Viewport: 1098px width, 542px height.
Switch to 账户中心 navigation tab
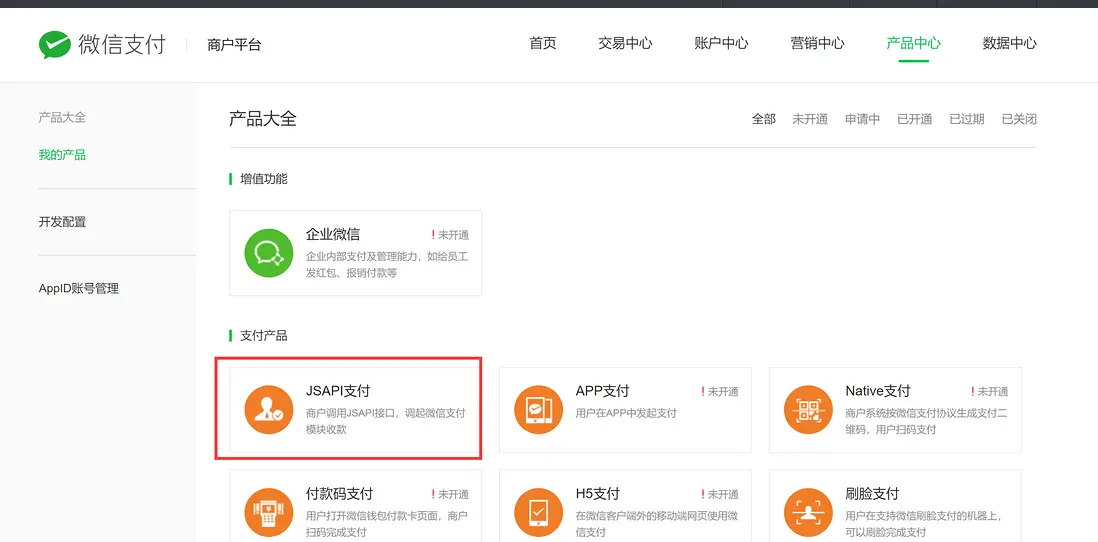pos(721,43)
